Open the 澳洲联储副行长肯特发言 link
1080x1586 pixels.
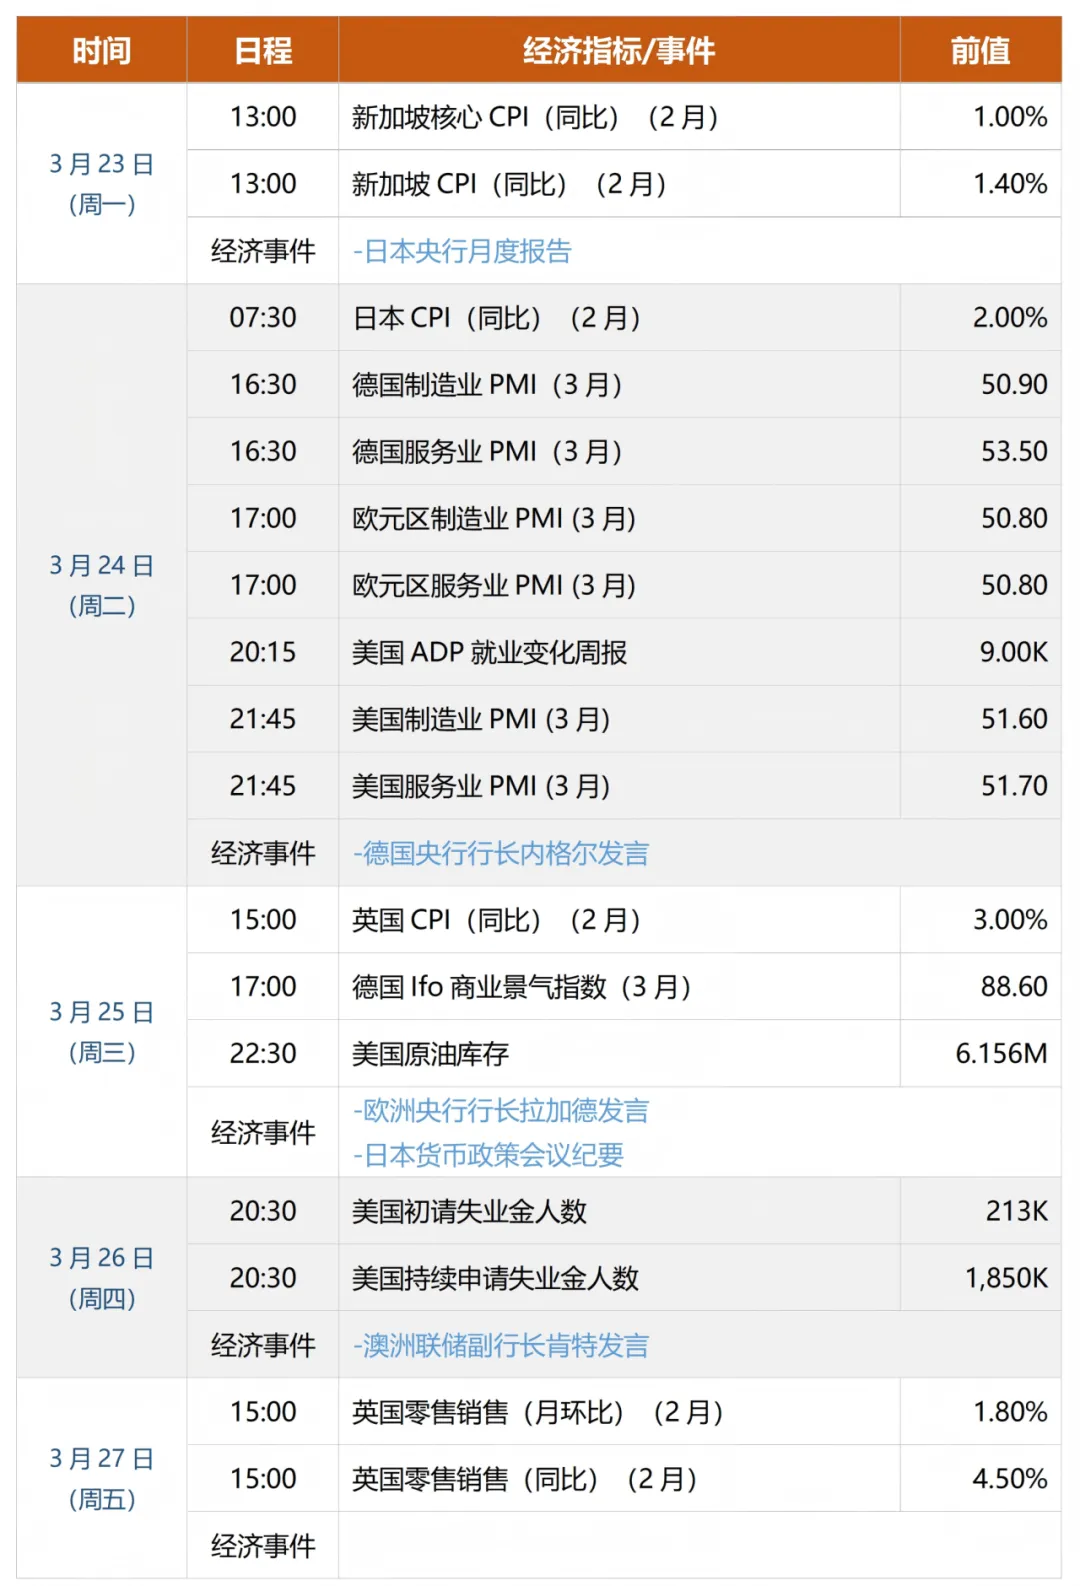tap(501, 1345)
